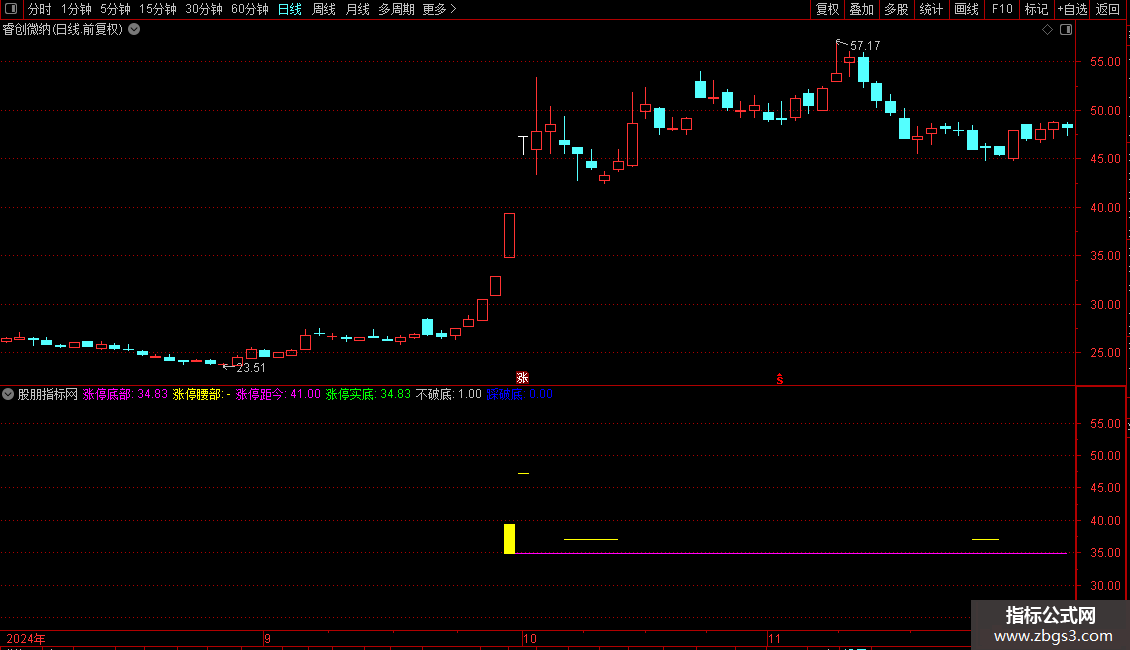Open F10 company information

click(1002, 9)
